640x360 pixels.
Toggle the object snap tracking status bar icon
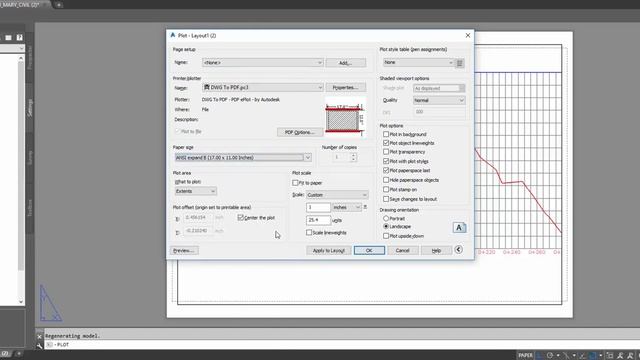(582, 355)
